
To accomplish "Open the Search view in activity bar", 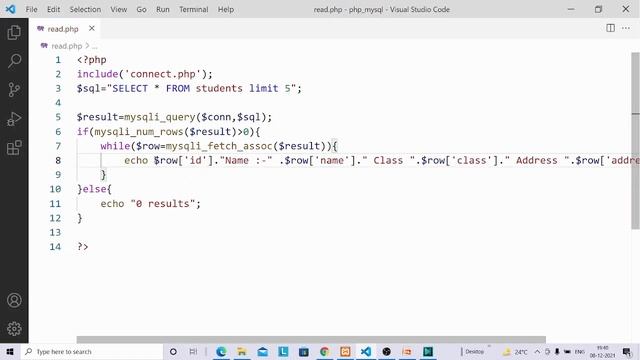I will pyautogui.click(x=14, y=61).
